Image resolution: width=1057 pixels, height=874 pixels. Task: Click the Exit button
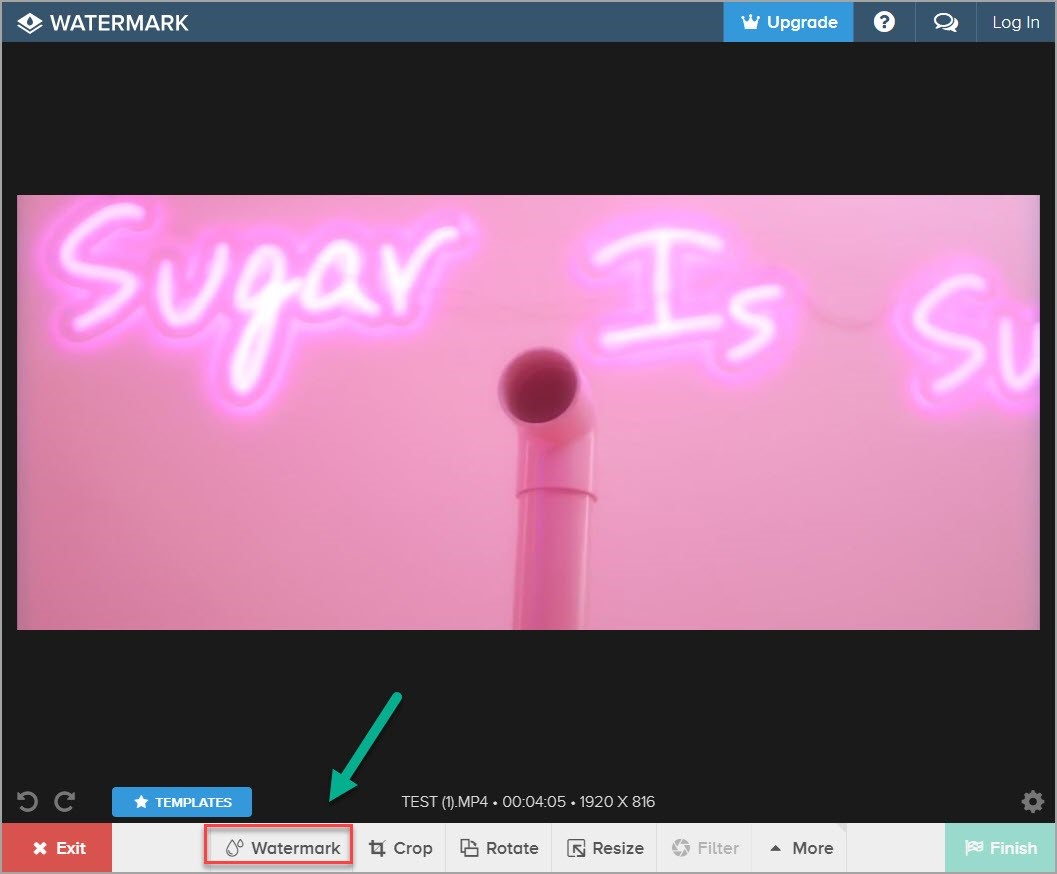tap(57, 847)
